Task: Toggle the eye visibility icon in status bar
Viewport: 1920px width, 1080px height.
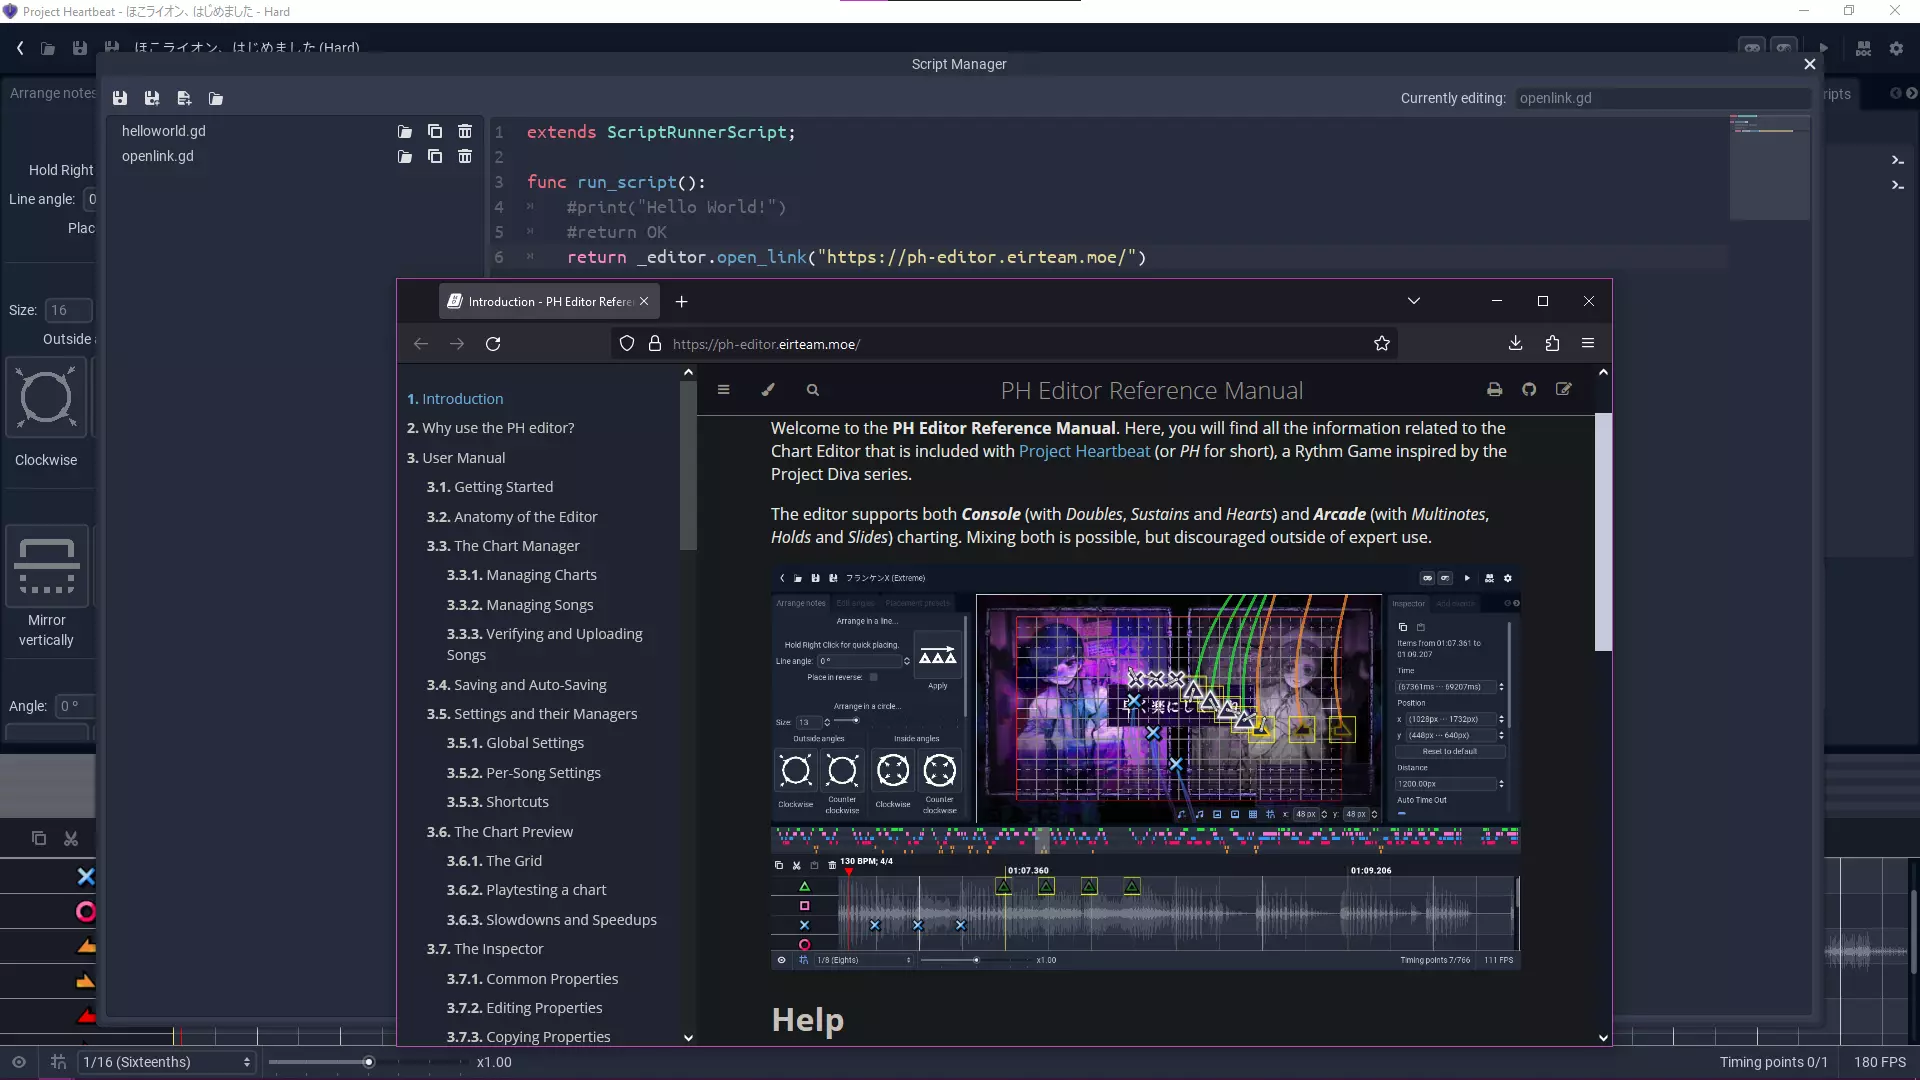Action: coord(19,1062)
